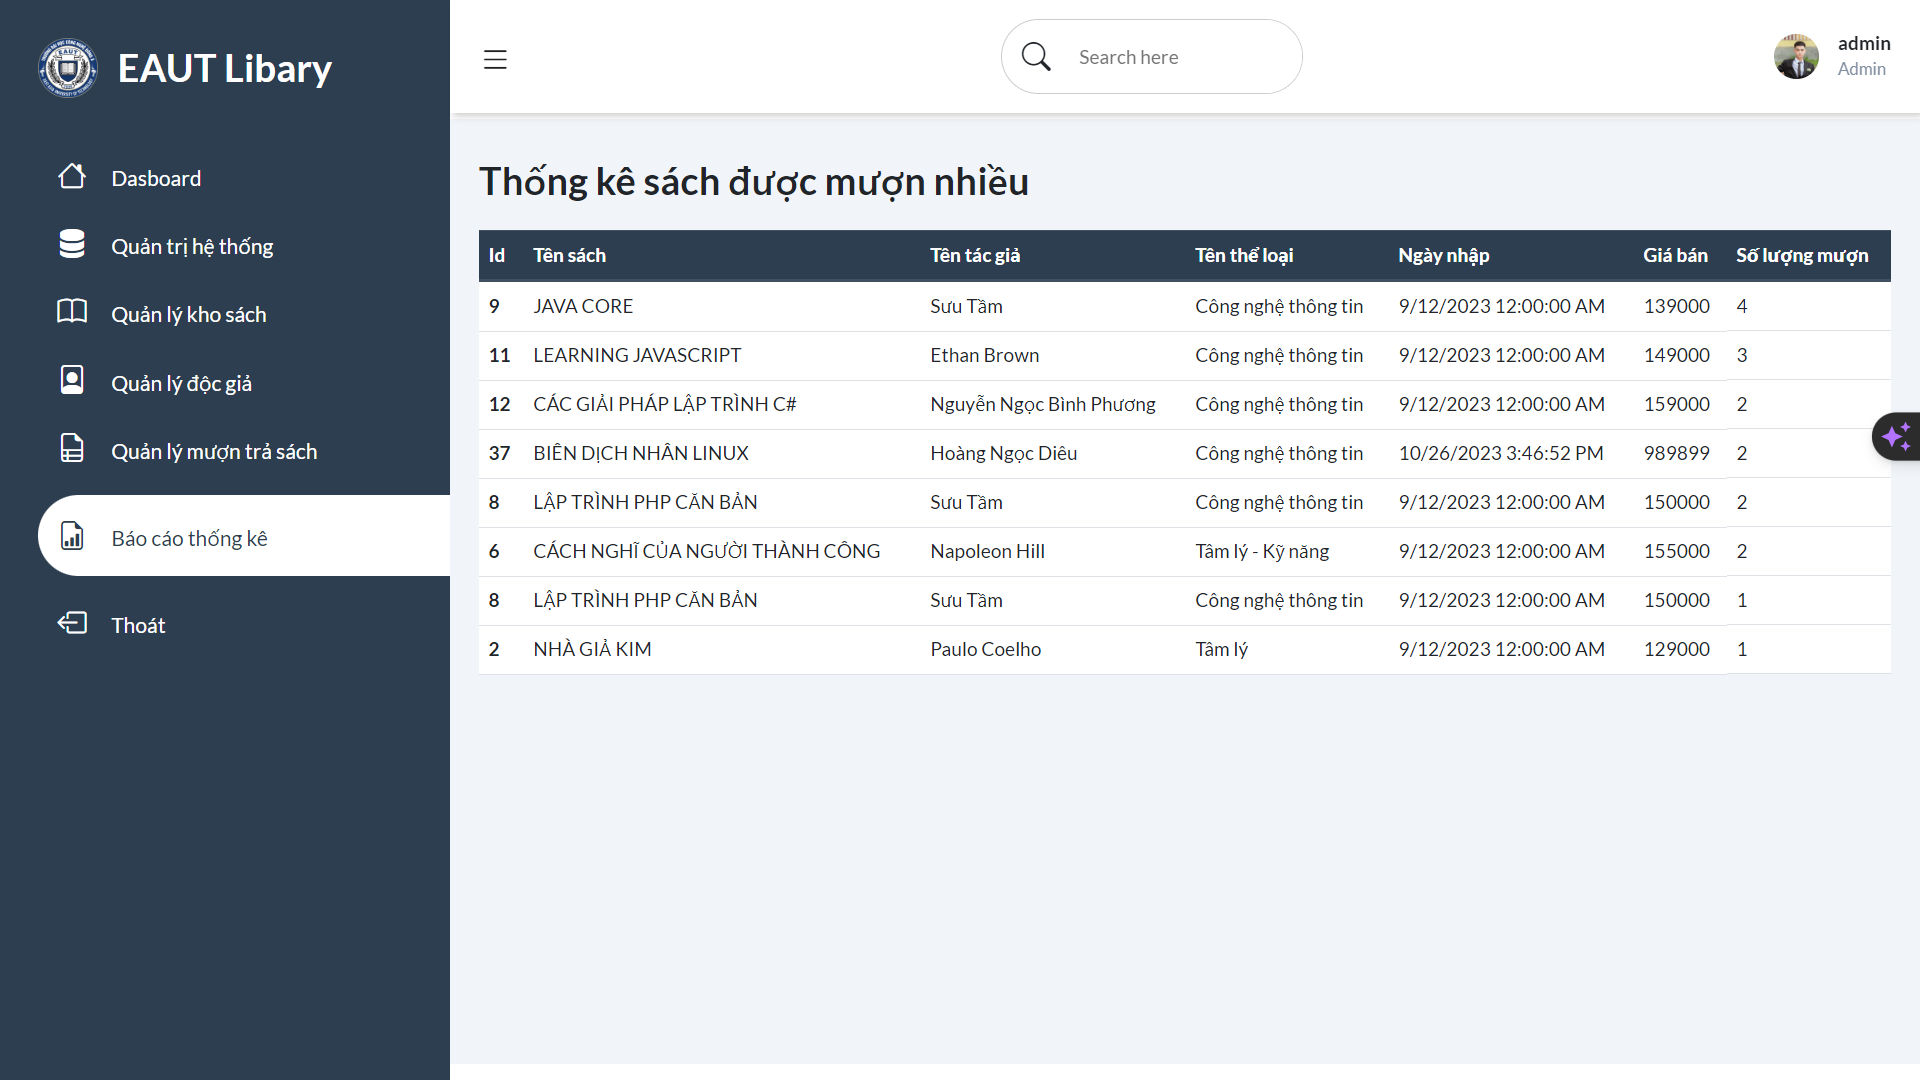
Task: Toggle the sidebar with the hamburger menu
Action: click(495, 59)
